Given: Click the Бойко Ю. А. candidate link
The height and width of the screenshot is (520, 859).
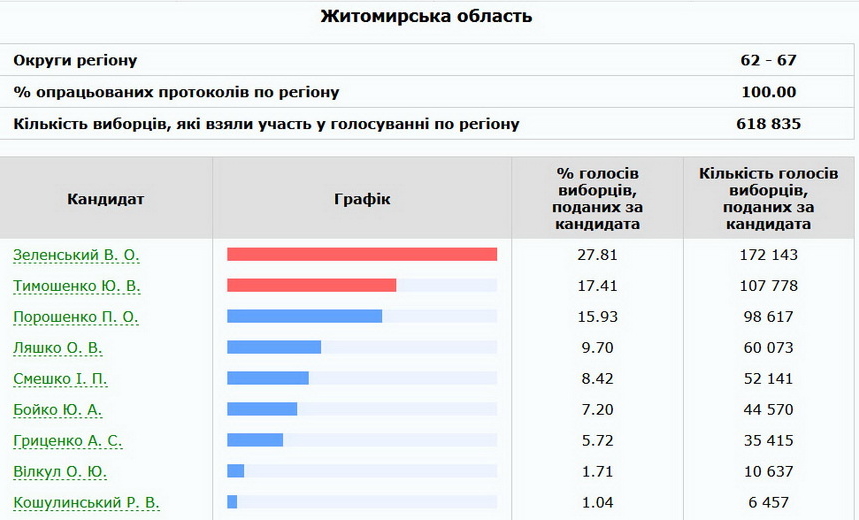Looking at the screenshot, I should (58, 410).
